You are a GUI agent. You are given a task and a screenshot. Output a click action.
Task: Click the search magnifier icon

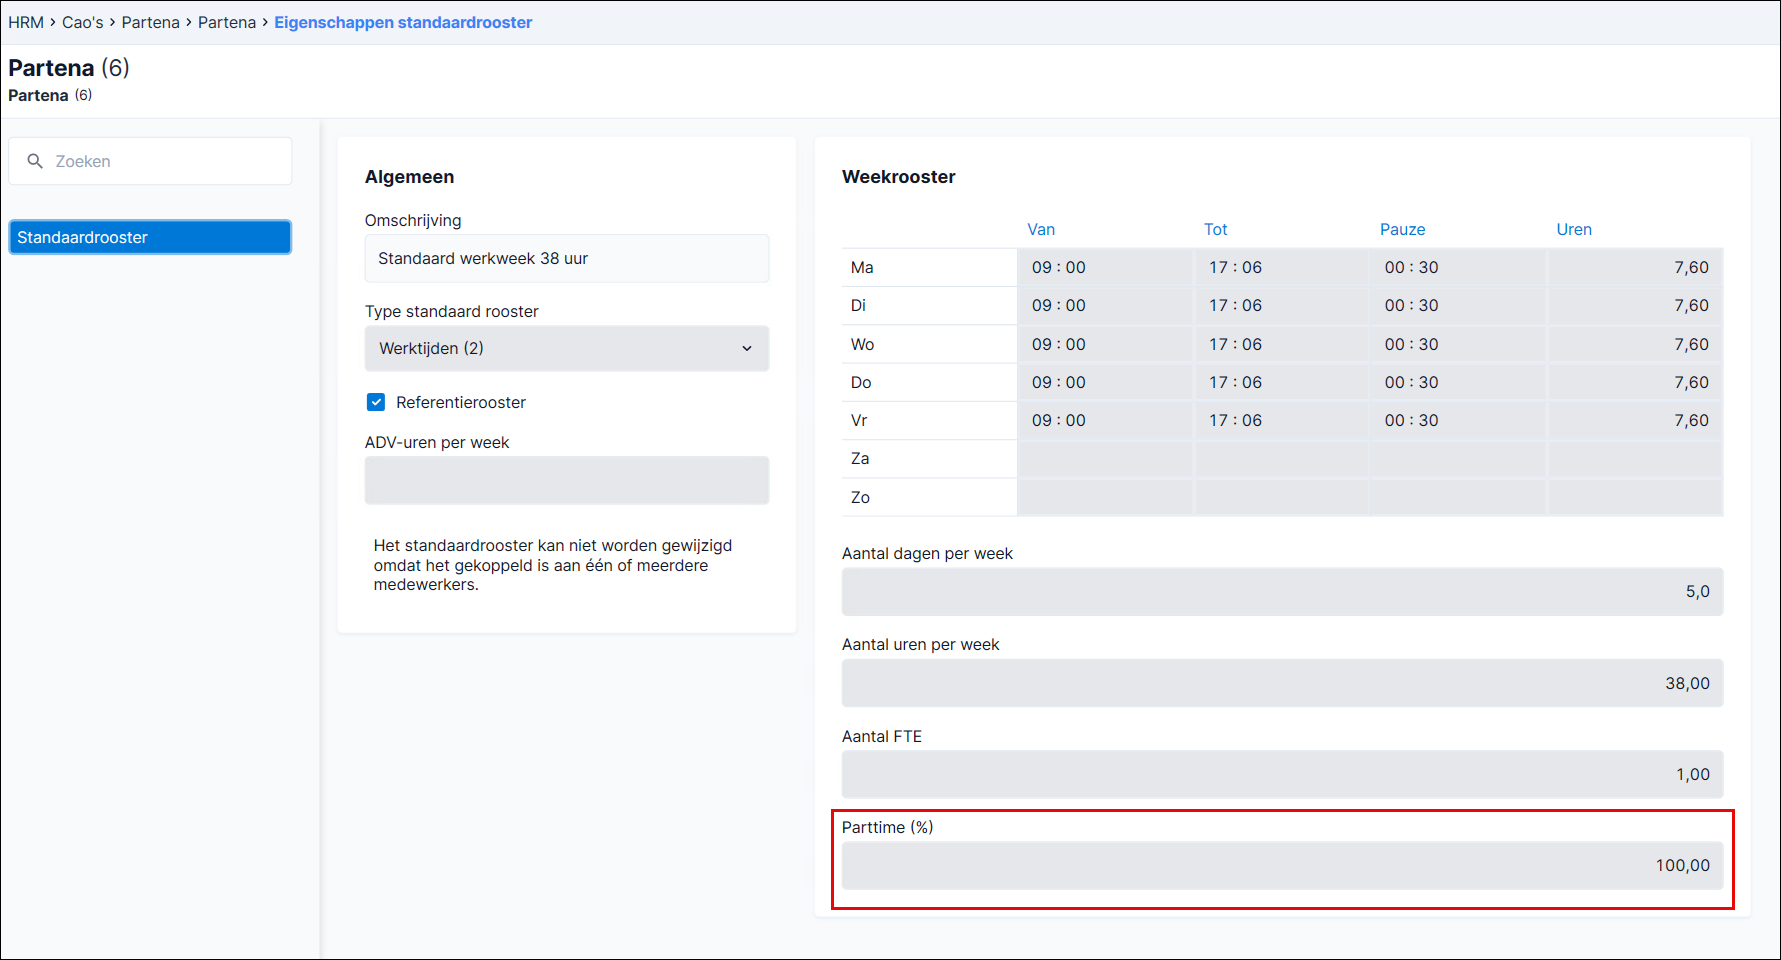point(35,161)
